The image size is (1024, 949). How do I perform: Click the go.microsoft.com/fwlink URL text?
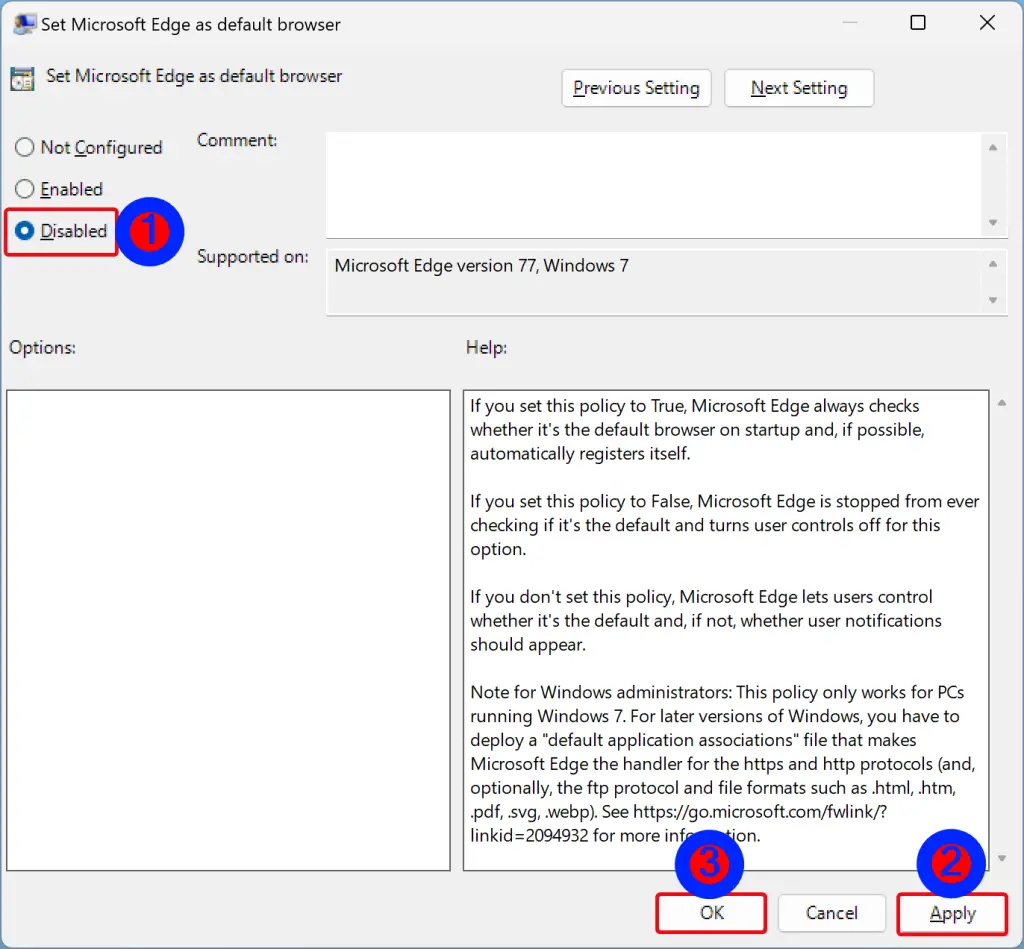(x=760, y=812)
